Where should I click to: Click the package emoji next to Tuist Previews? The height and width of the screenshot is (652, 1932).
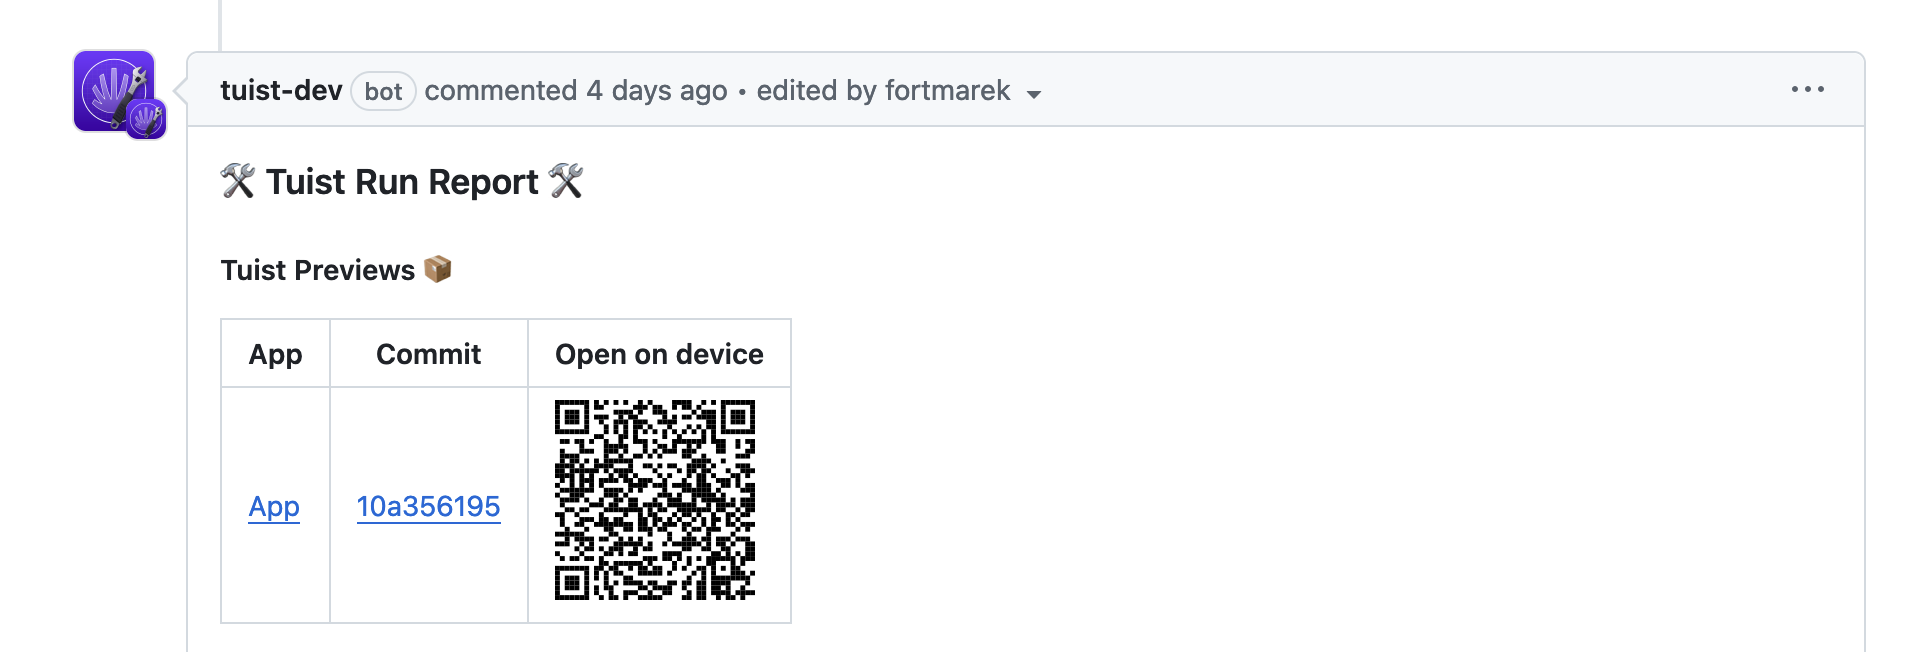click(438, 268)
